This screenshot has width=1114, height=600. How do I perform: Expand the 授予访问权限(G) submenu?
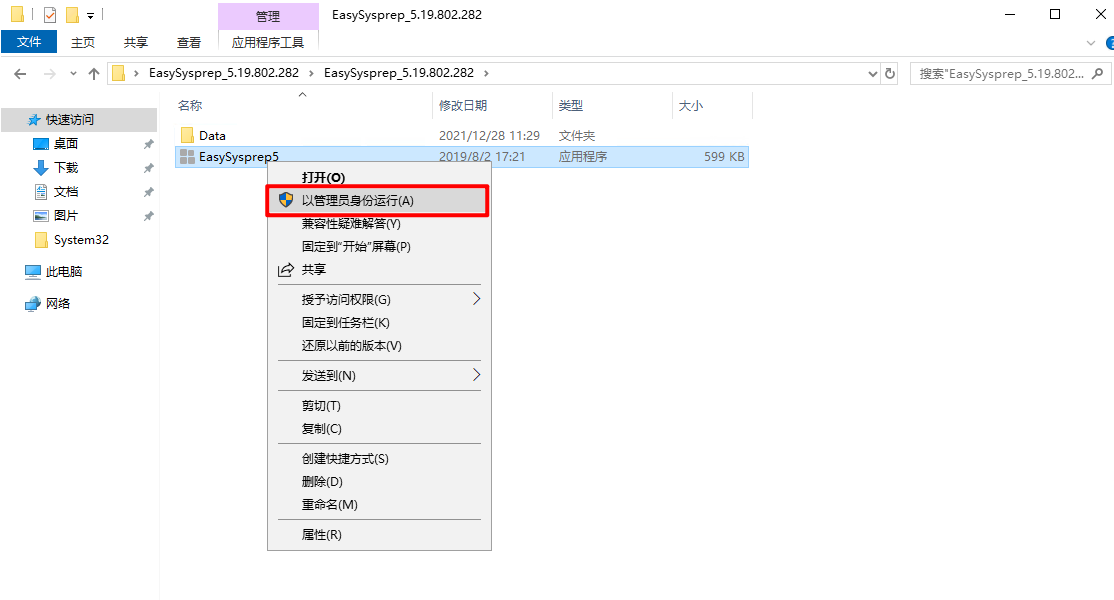point(476,299)
